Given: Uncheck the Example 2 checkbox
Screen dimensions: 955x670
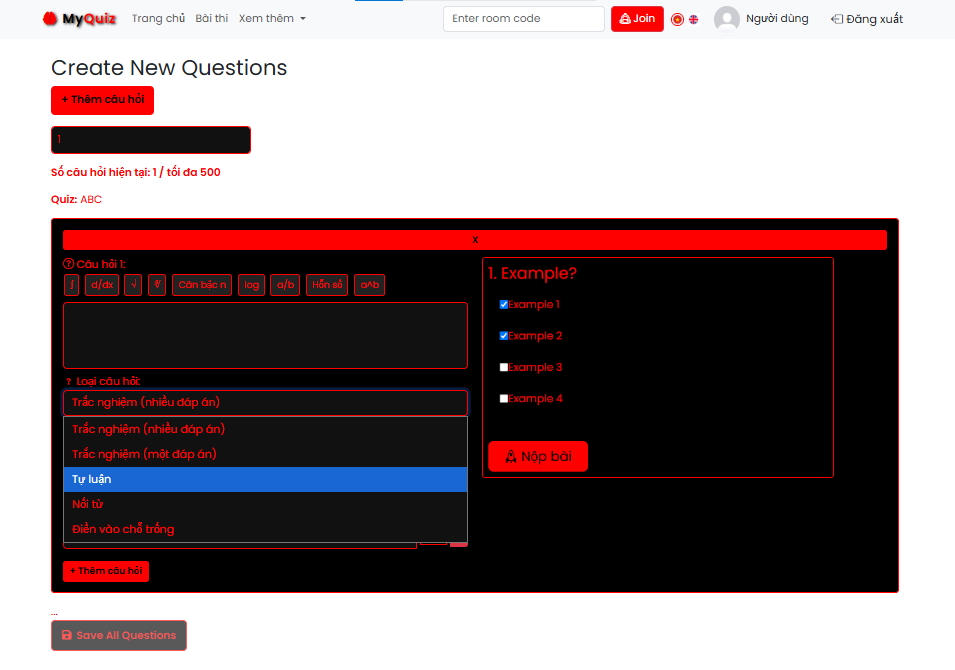Looking at the screenshot, I should (503, 336).
